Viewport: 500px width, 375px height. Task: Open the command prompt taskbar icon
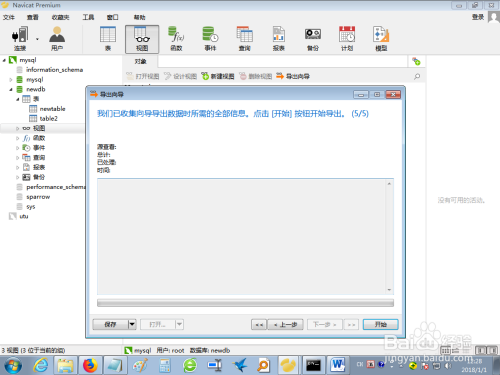click(x=313, y=365)
